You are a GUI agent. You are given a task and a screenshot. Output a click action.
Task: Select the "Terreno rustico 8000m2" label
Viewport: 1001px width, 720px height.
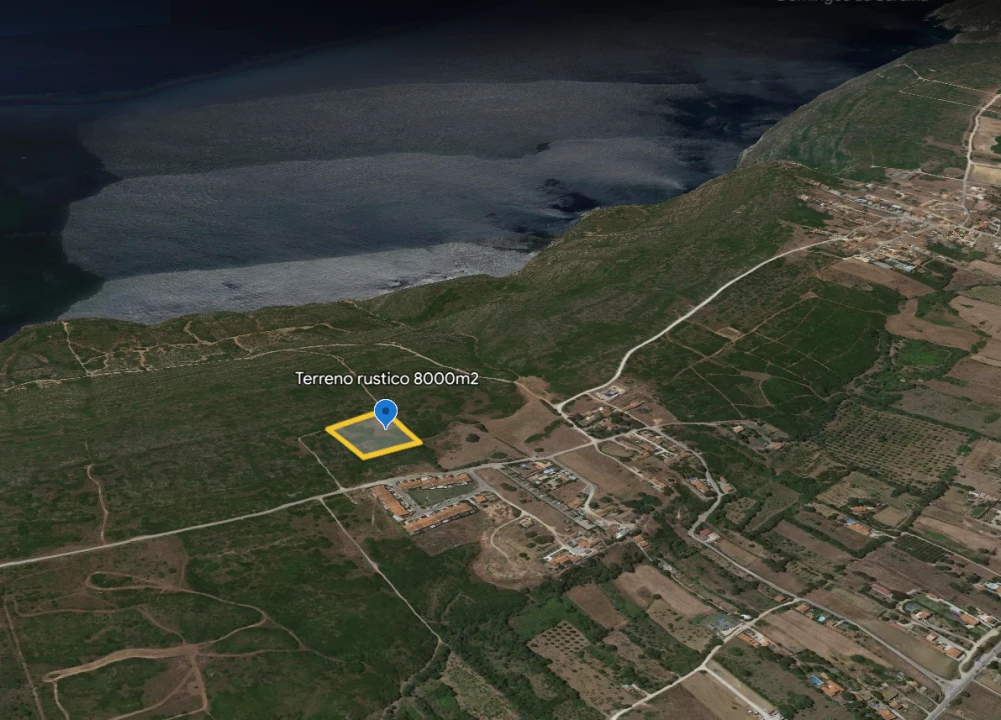point(386,378)
